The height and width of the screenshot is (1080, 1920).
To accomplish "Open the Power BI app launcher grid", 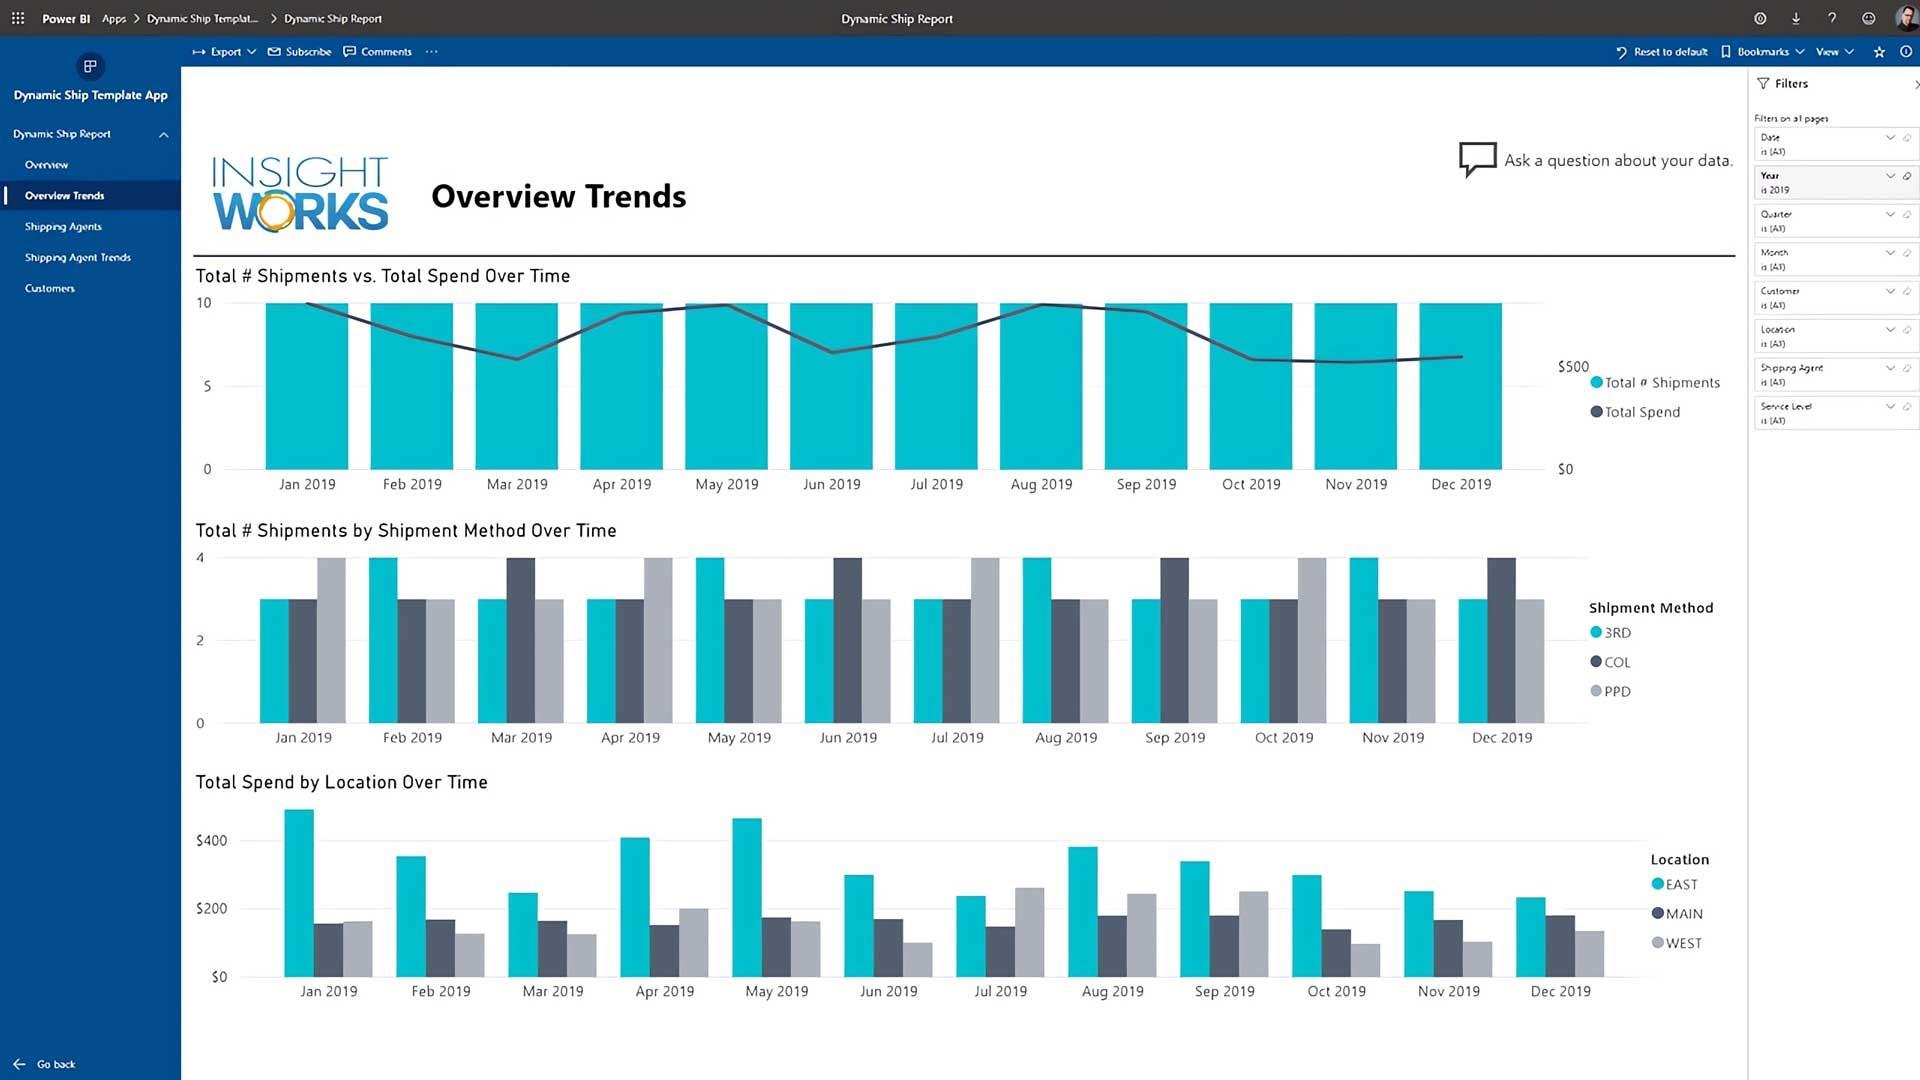I will 18,18.
